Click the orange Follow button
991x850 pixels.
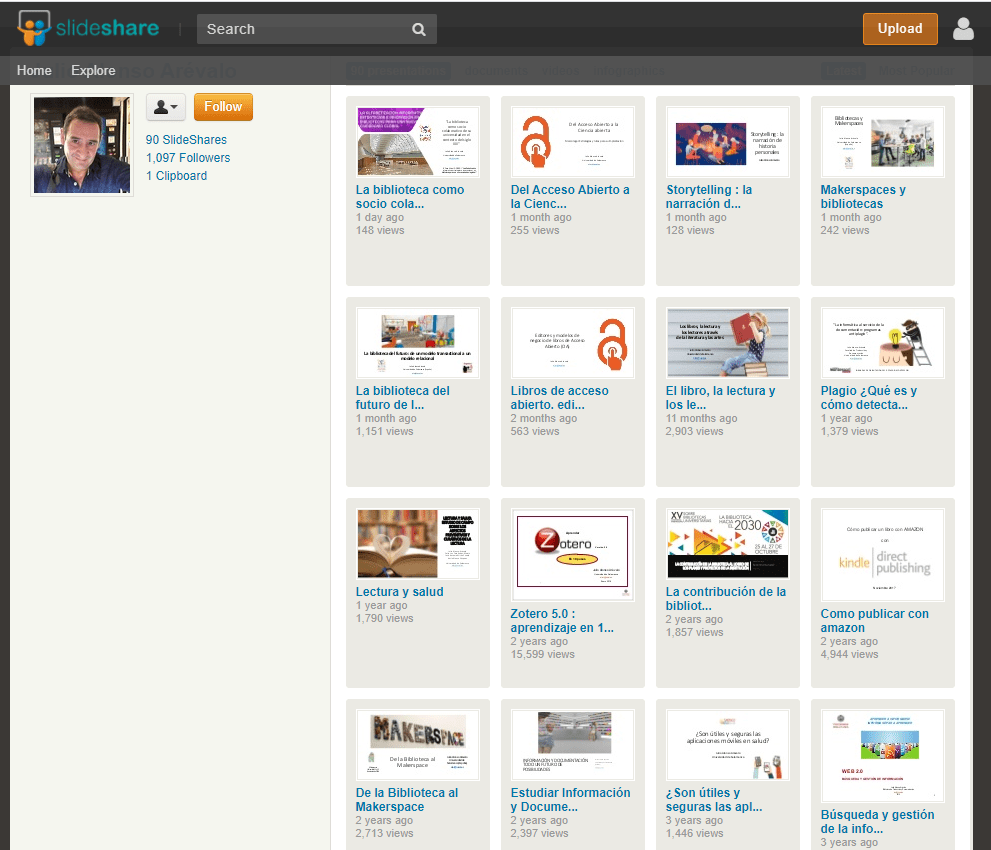point(223,107)
